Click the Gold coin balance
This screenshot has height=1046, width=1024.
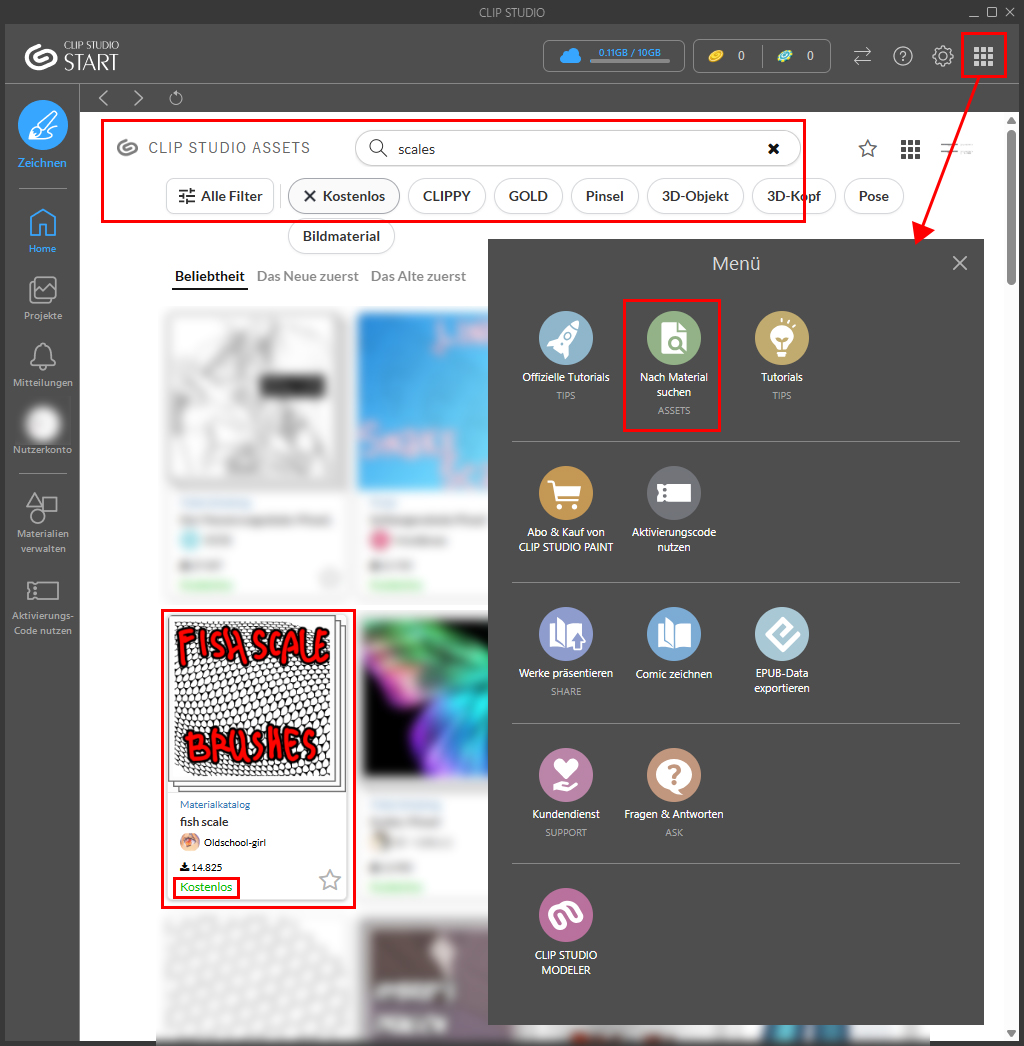point(727,56)
